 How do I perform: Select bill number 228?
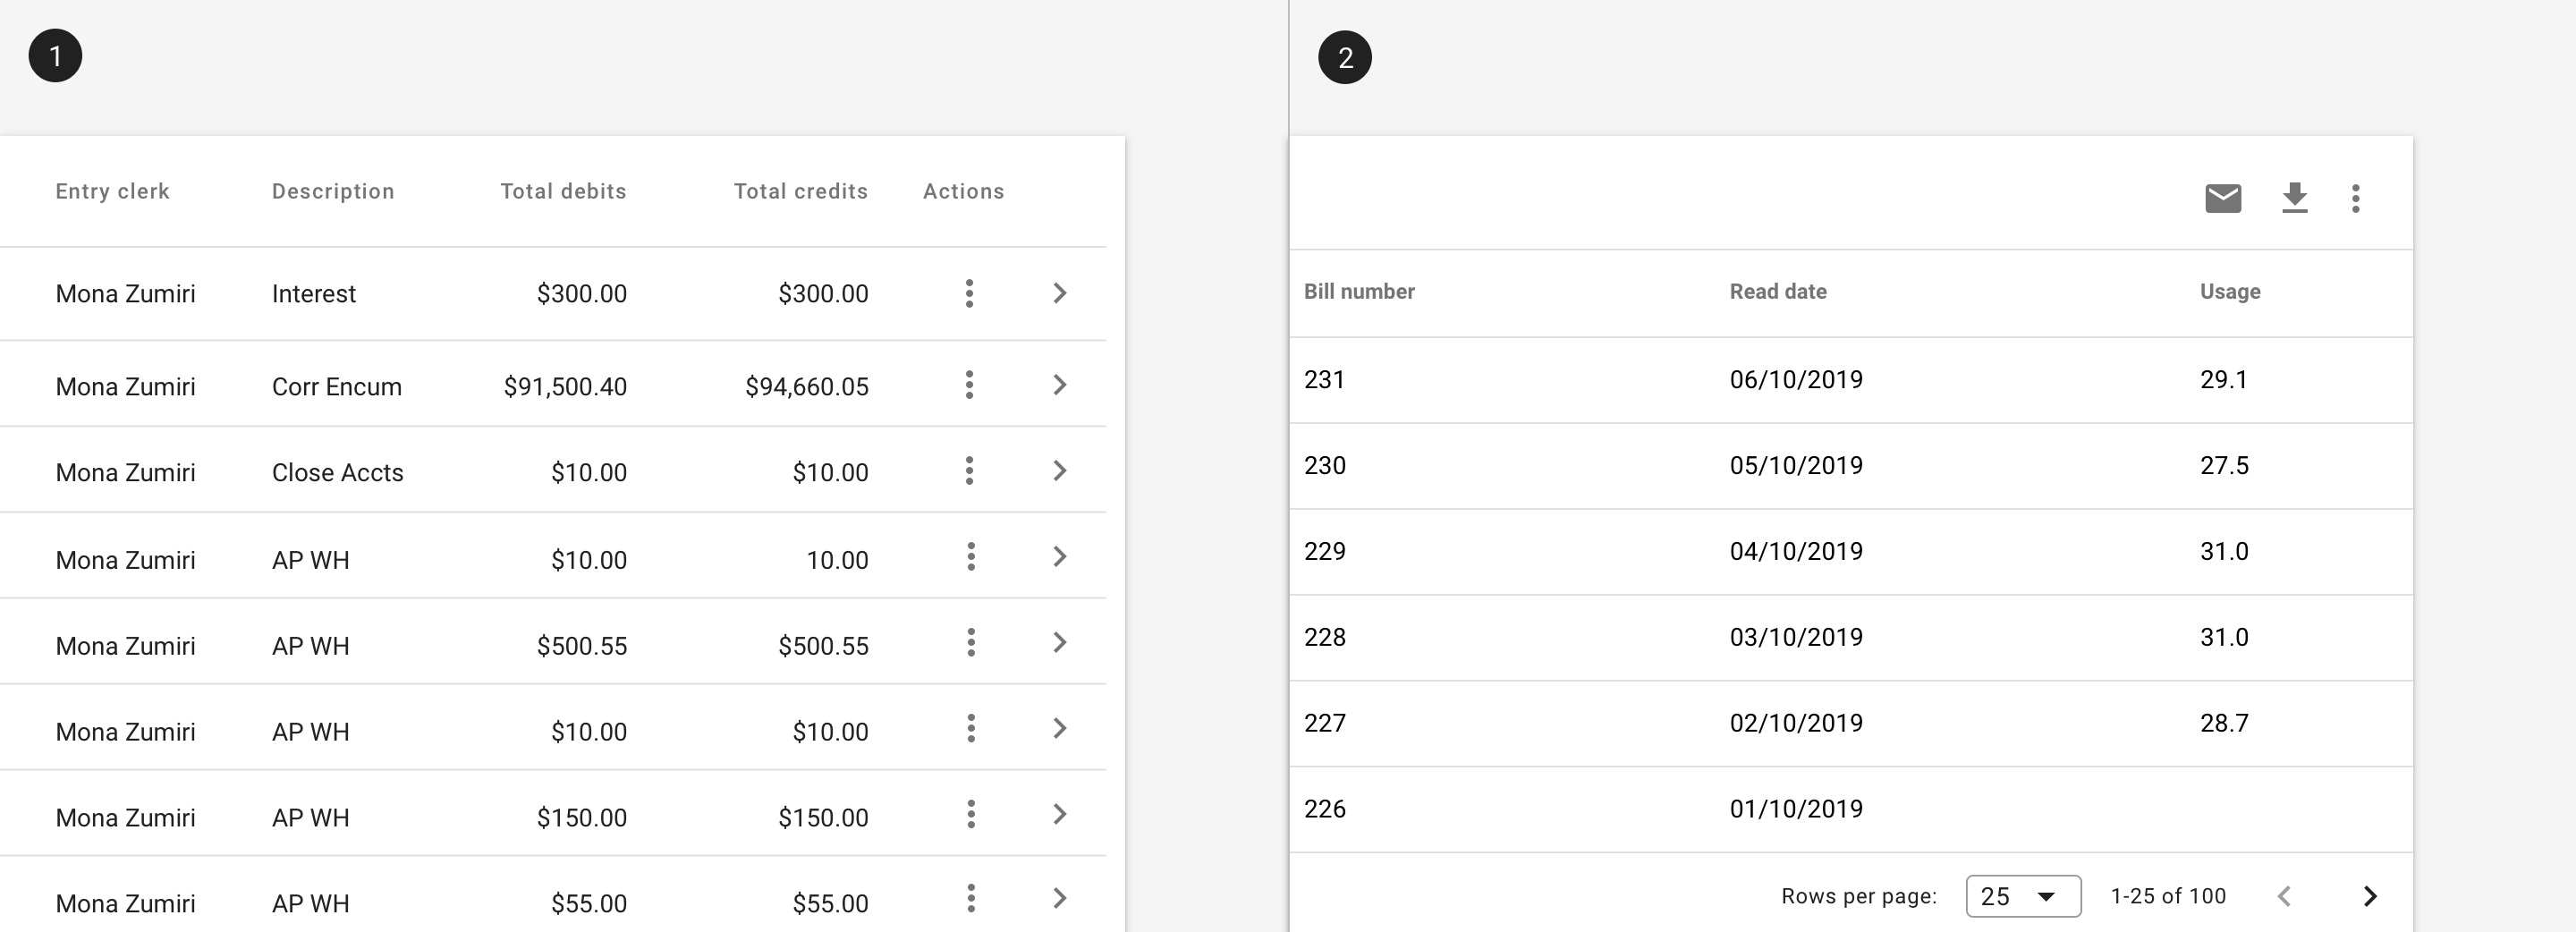pos(1324,638)
